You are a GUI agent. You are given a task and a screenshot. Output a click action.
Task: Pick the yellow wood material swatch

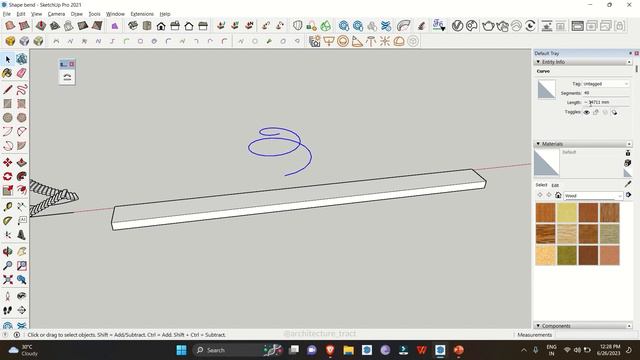tap(567, 213)
